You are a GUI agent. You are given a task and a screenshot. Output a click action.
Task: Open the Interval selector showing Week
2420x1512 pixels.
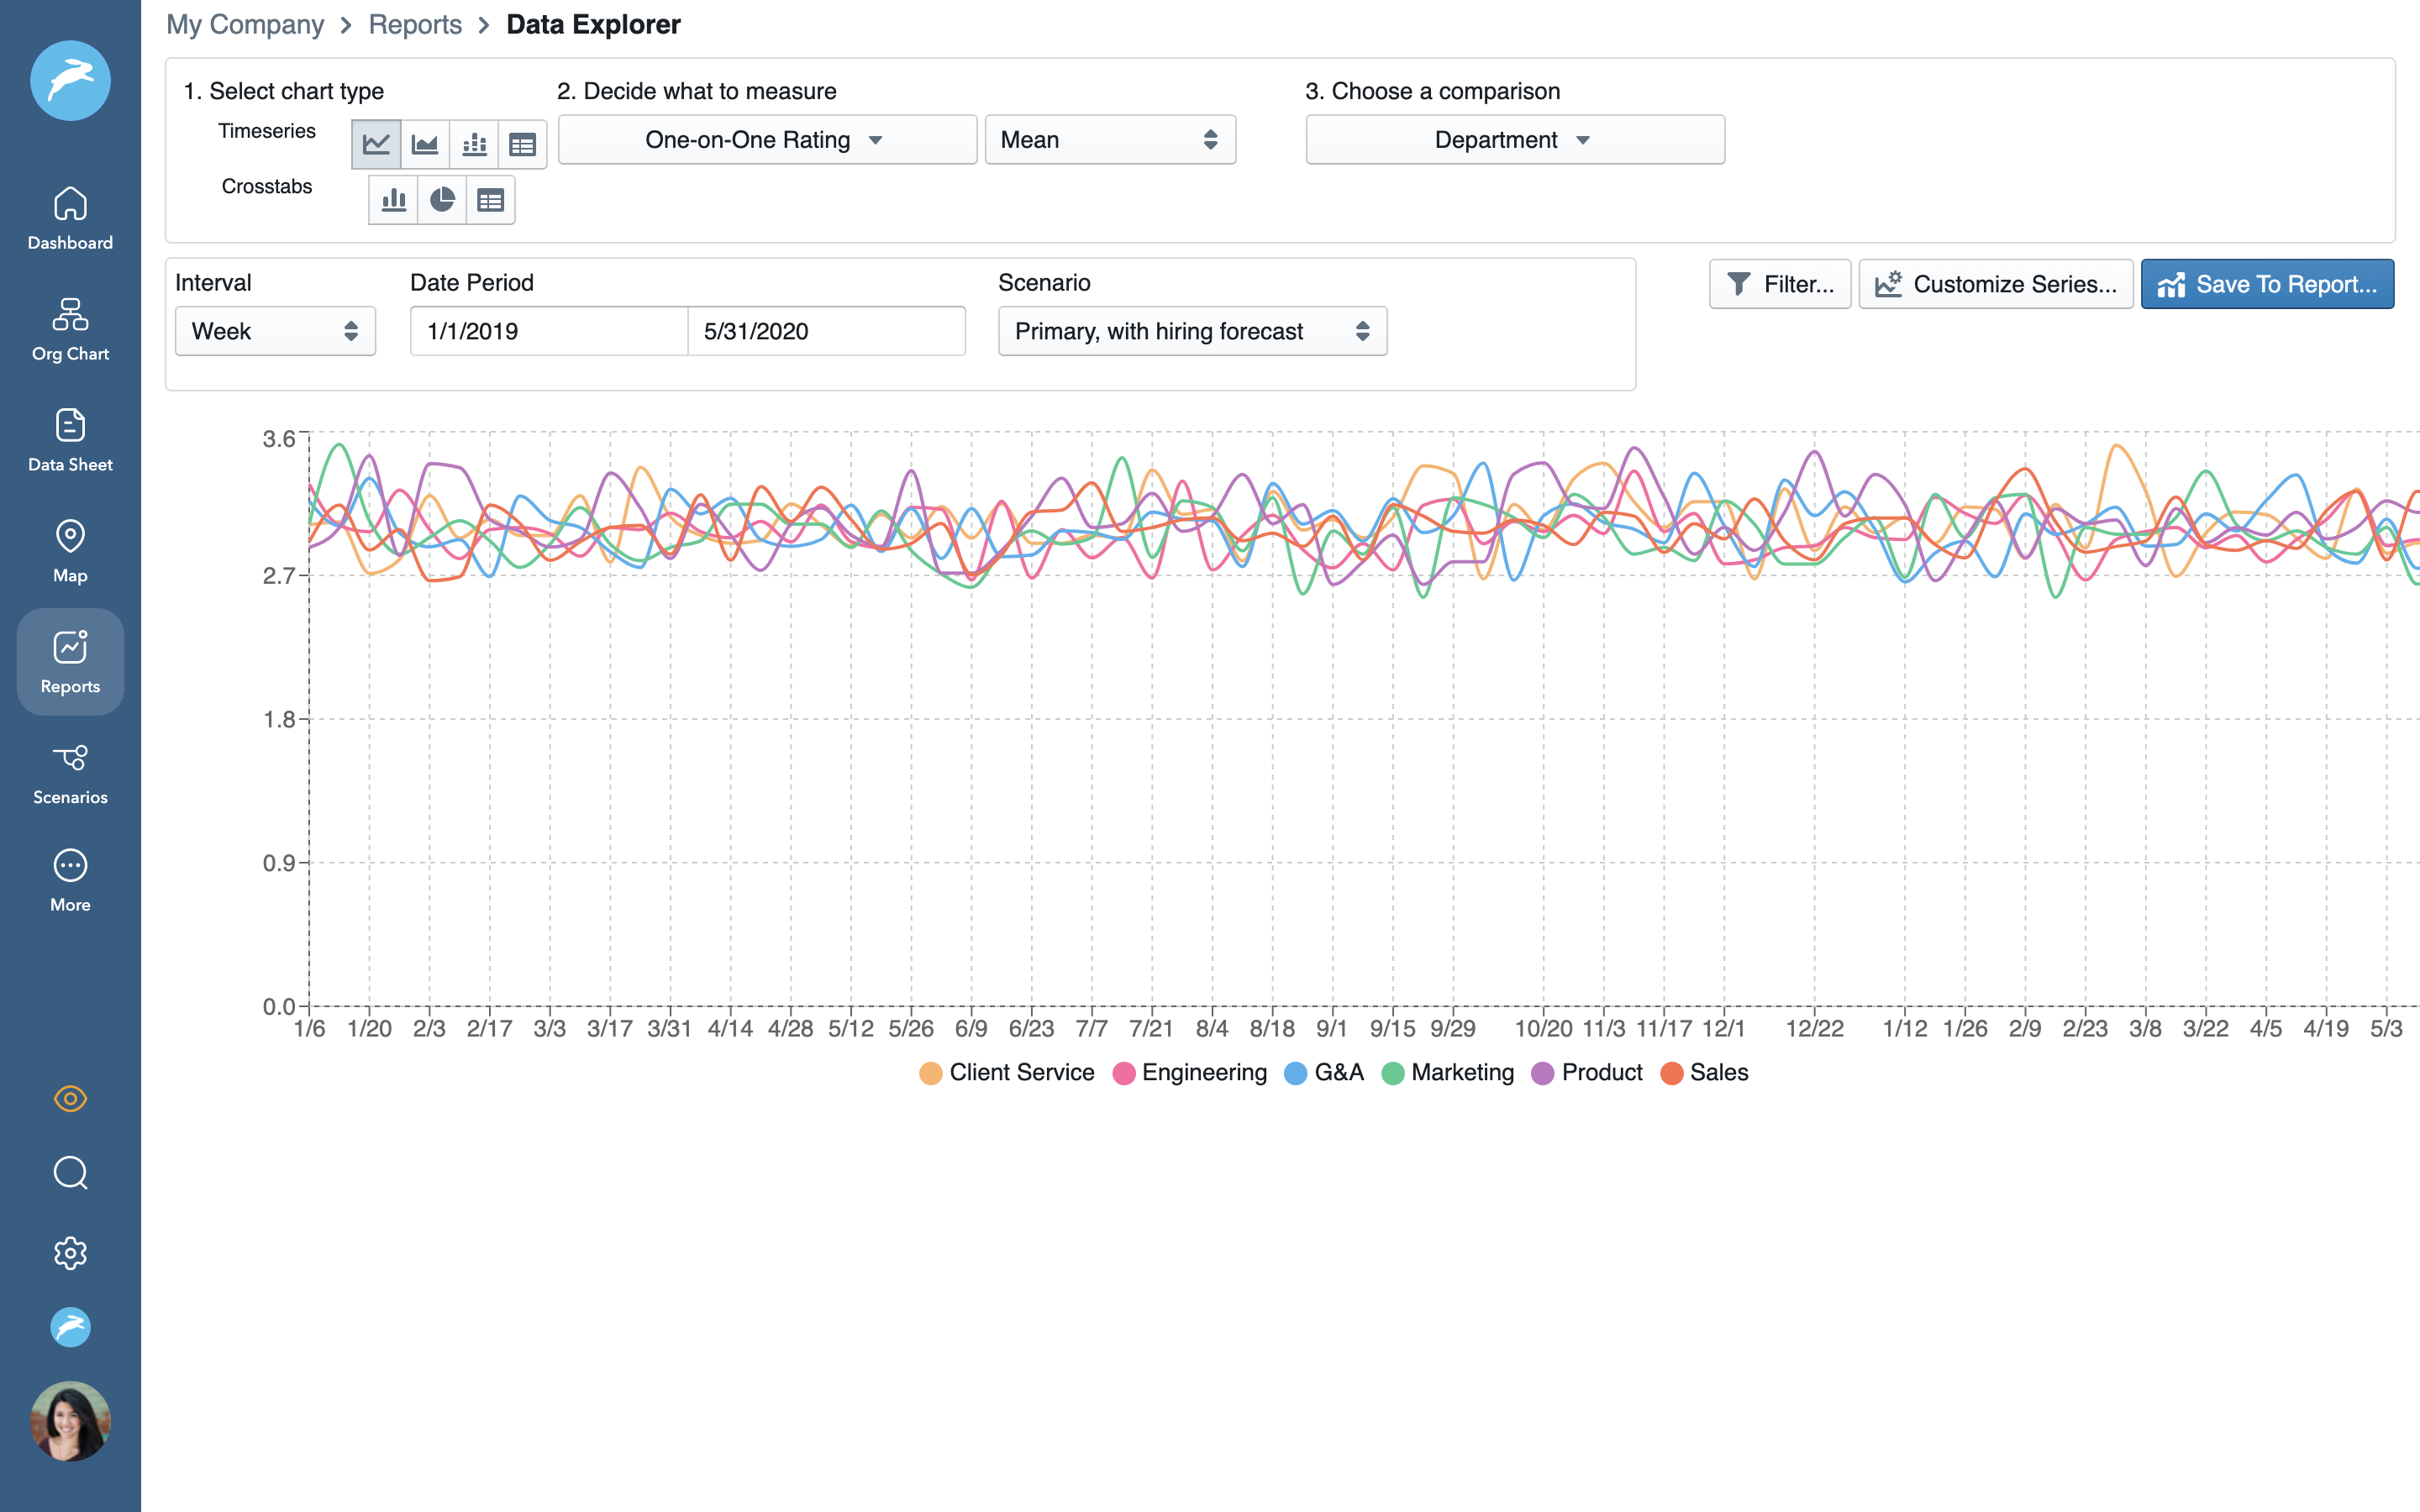point(275,330)
